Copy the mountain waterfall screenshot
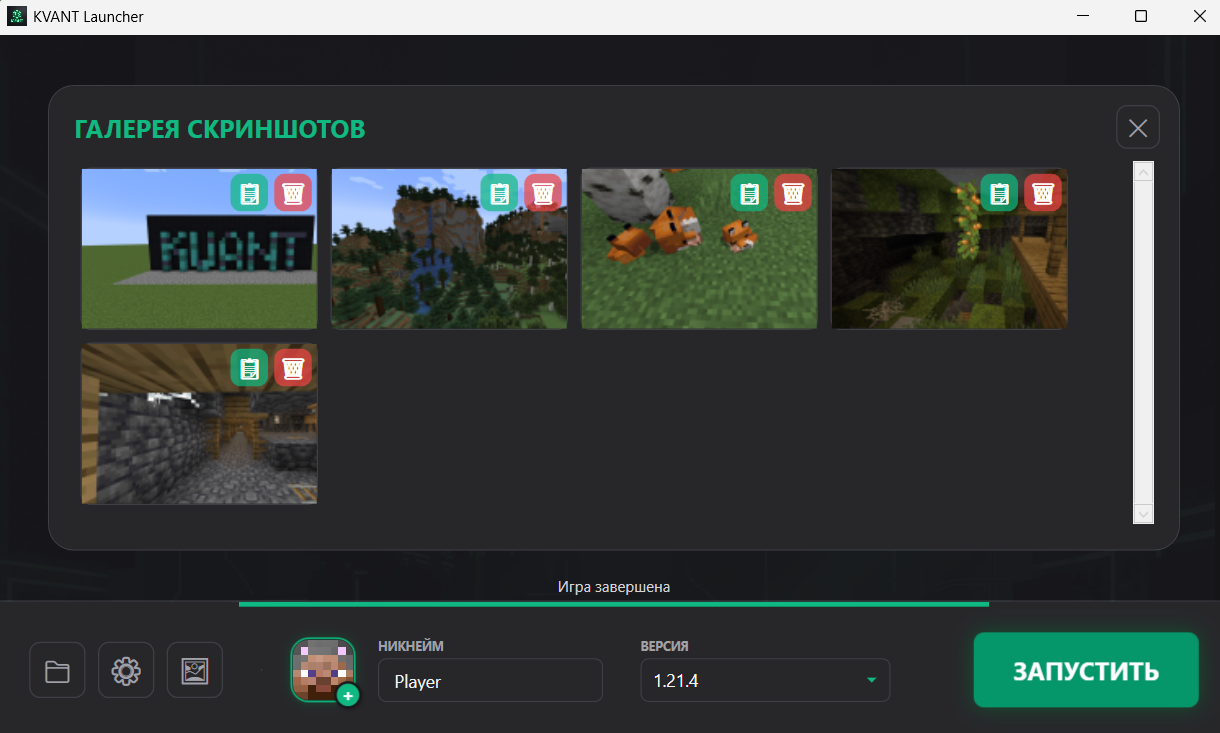Image resolution: width=1220 pixels, height=733 pixels. [500, 193]
